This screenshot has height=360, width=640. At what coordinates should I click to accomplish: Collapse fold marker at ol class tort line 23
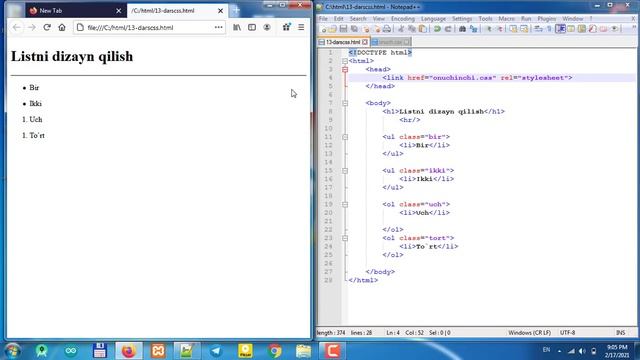(345, 238)
